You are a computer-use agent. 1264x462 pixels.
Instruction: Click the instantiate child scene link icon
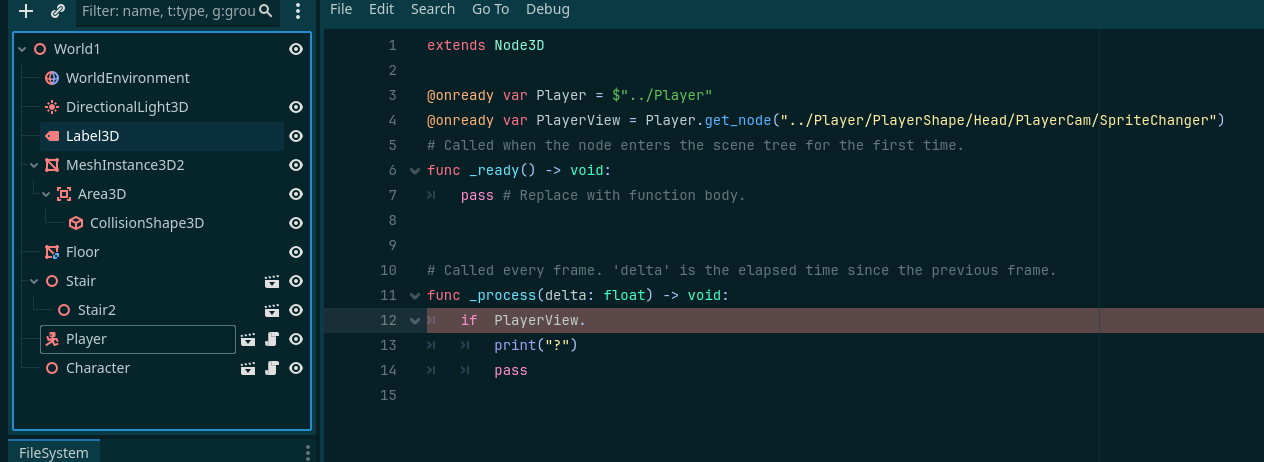[x=58, y=12]
